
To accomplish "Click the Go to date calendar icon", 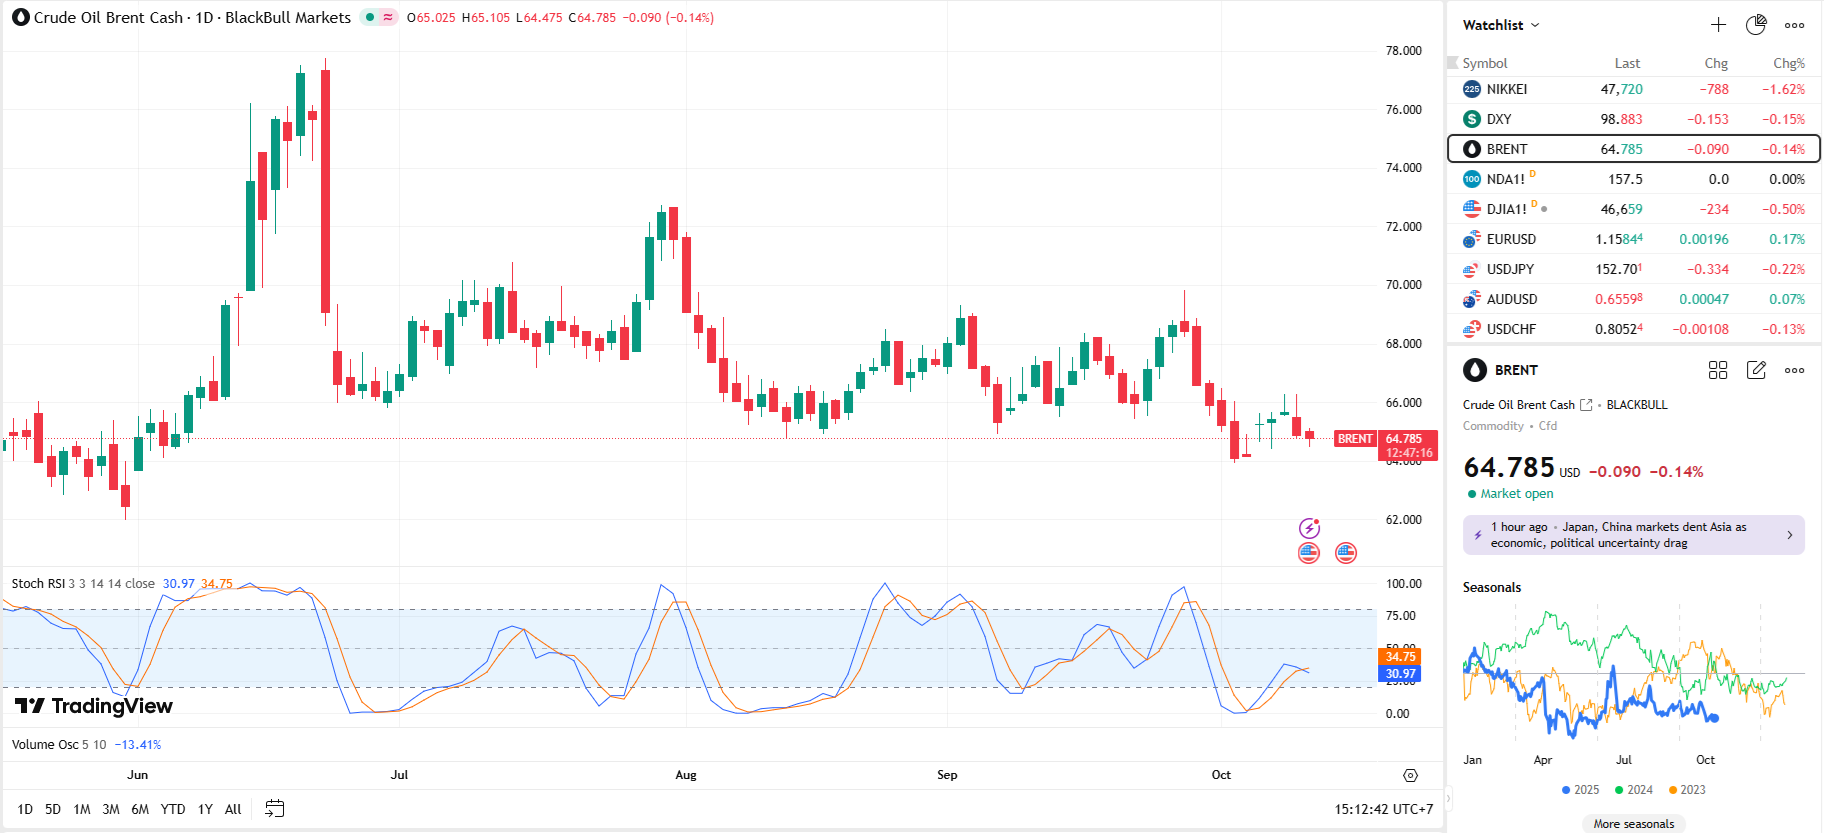I will point(275,809).
